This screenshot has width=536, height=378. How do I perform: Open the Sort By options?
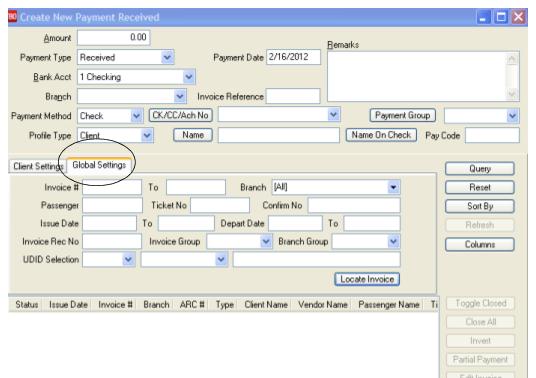[x=480, y=206]
